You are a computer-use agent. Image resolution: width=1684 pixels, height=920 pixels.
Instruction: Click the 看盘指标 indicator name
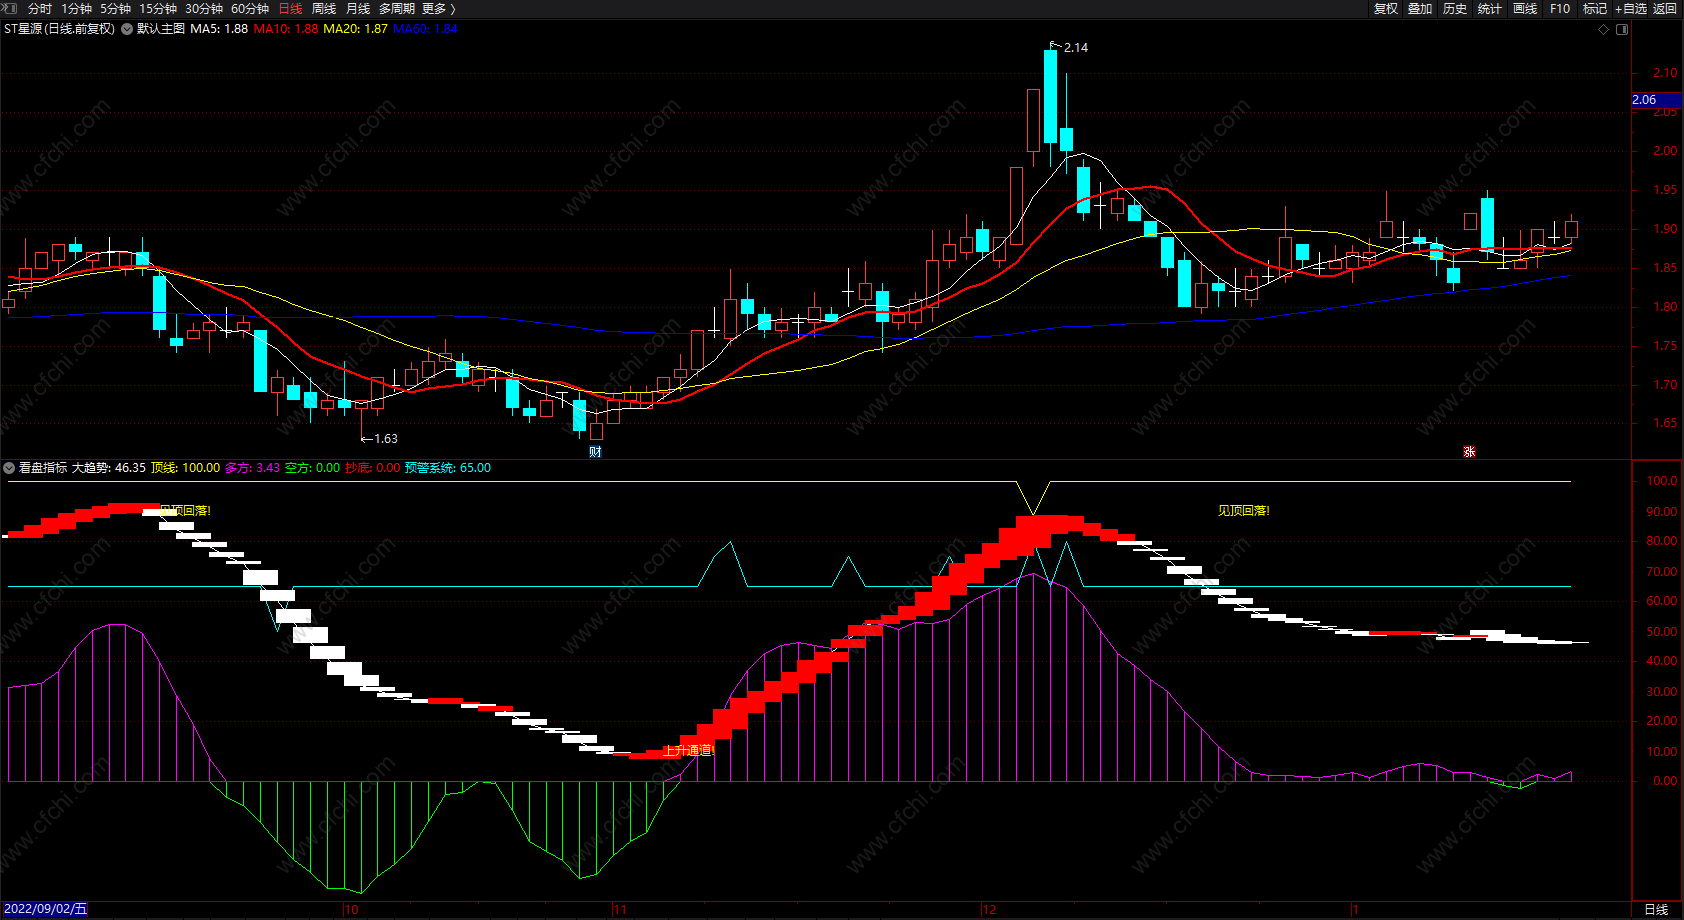[43, 468]
